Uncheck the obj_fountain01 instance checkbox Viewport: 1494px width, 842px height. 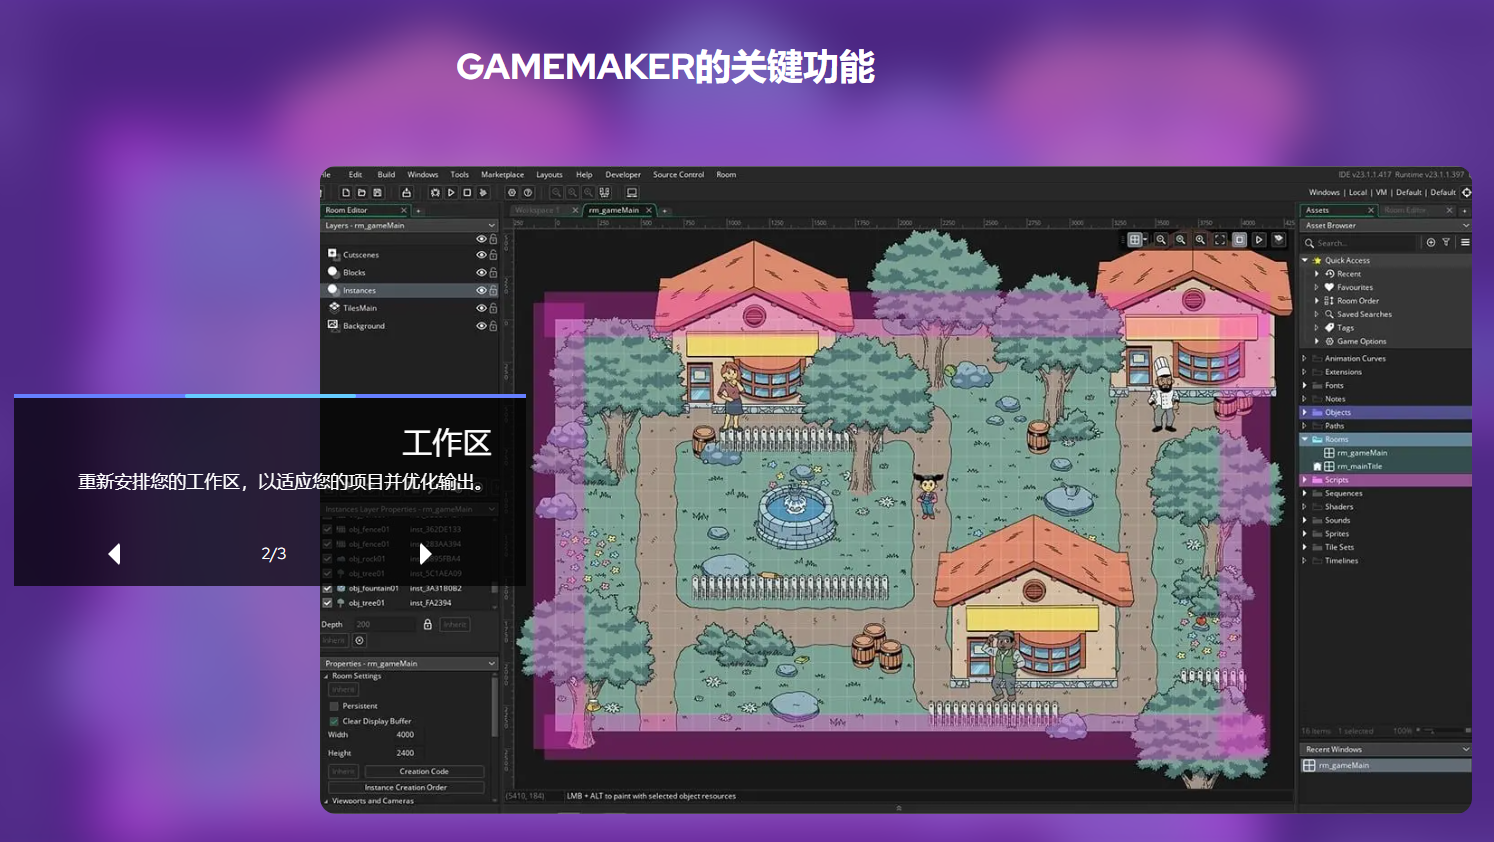(x=327, y=588)
